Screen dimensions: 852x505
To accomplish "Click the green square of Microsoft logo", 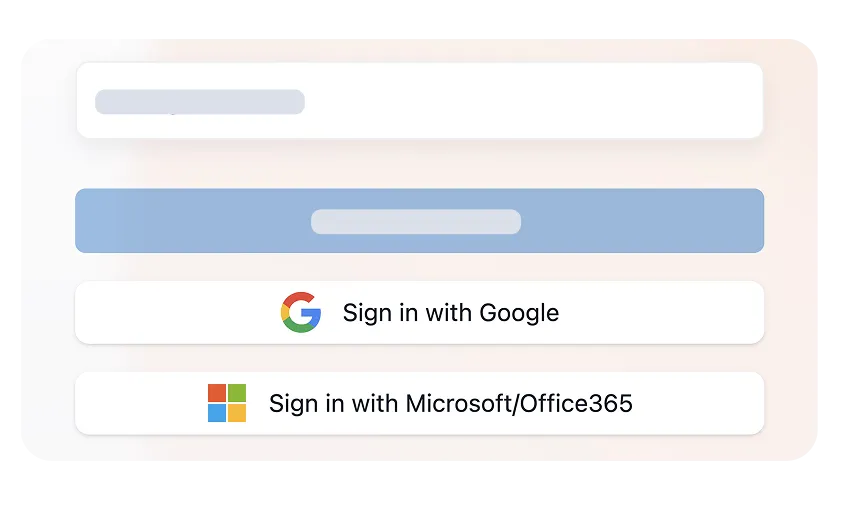I will (x=237, y=393).
